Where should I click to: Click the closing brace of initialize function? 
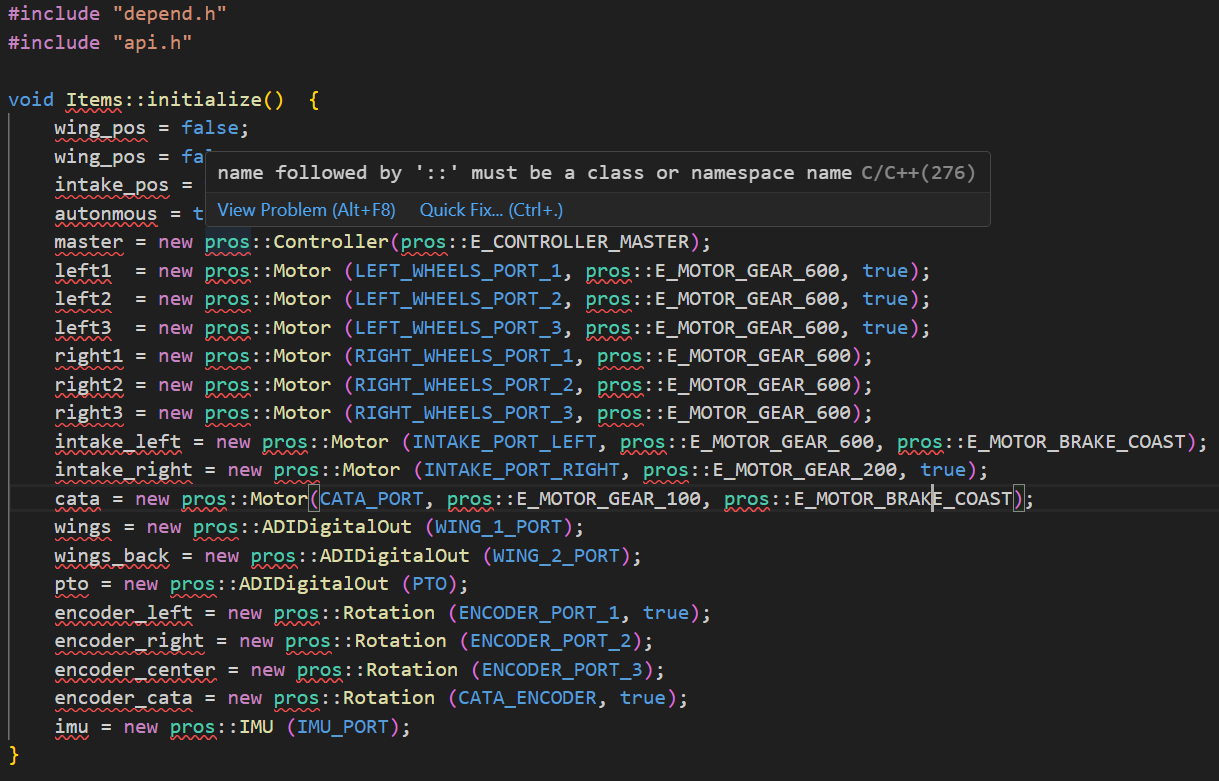pos(13,754)
